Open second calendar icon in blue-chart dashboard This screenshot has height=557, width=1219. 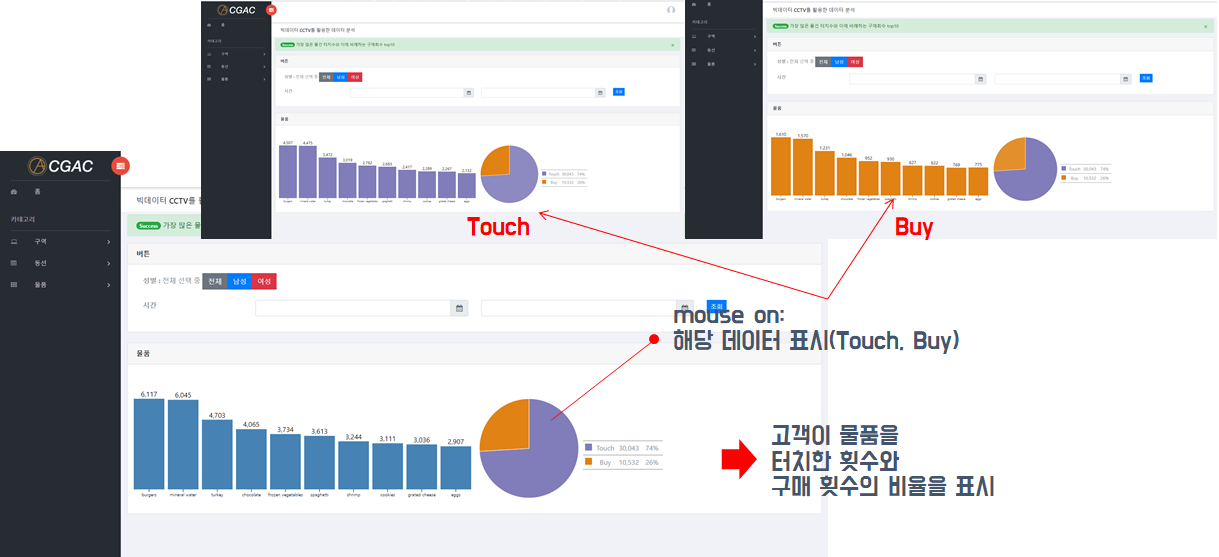click(686, 308)
